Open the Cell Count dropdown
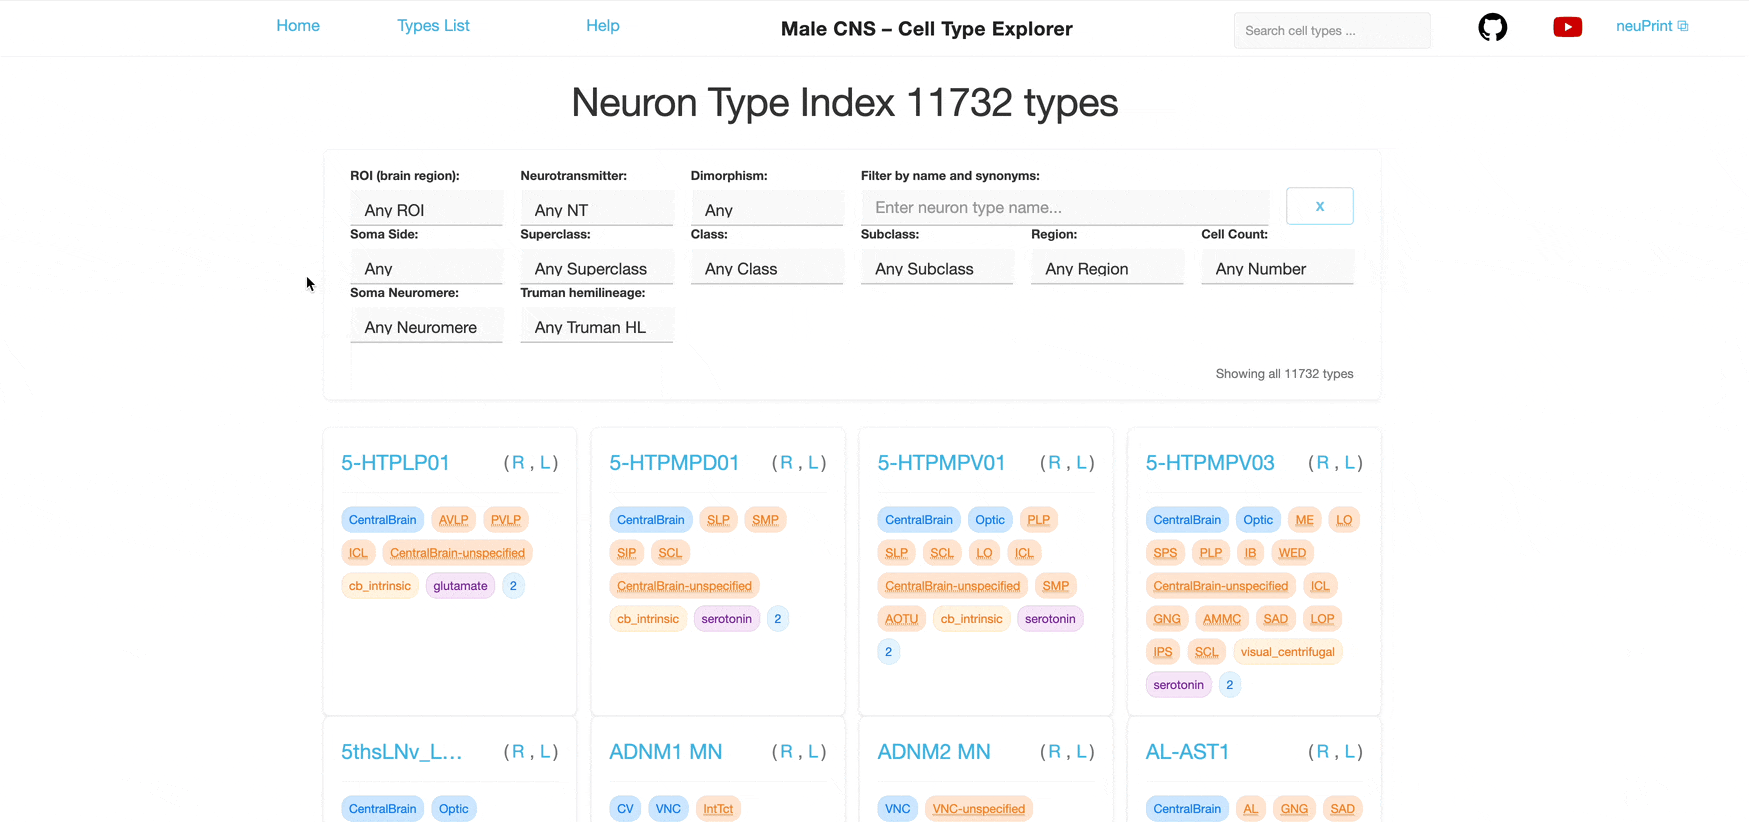The width and height of the screenshot is (1749, 822). 1277,268
